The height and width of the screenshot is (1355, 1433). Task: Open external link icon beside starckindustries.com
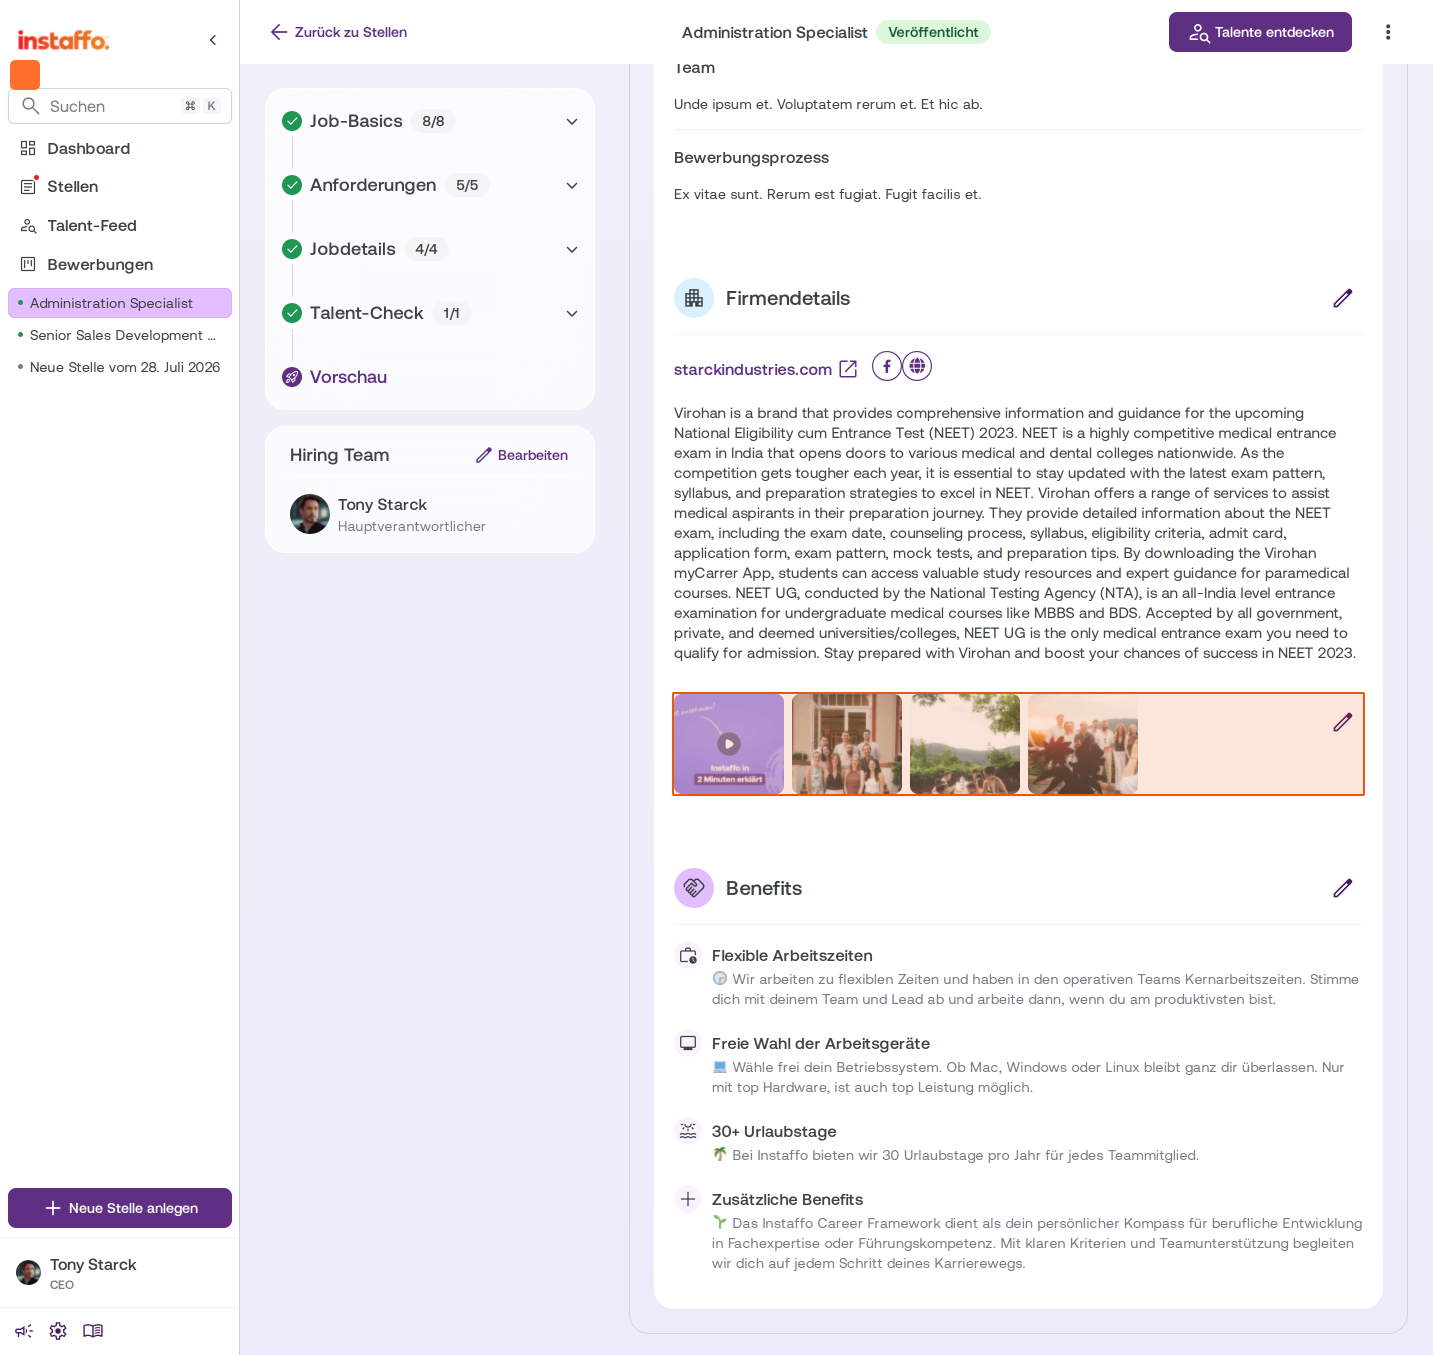tap(848, 369)
